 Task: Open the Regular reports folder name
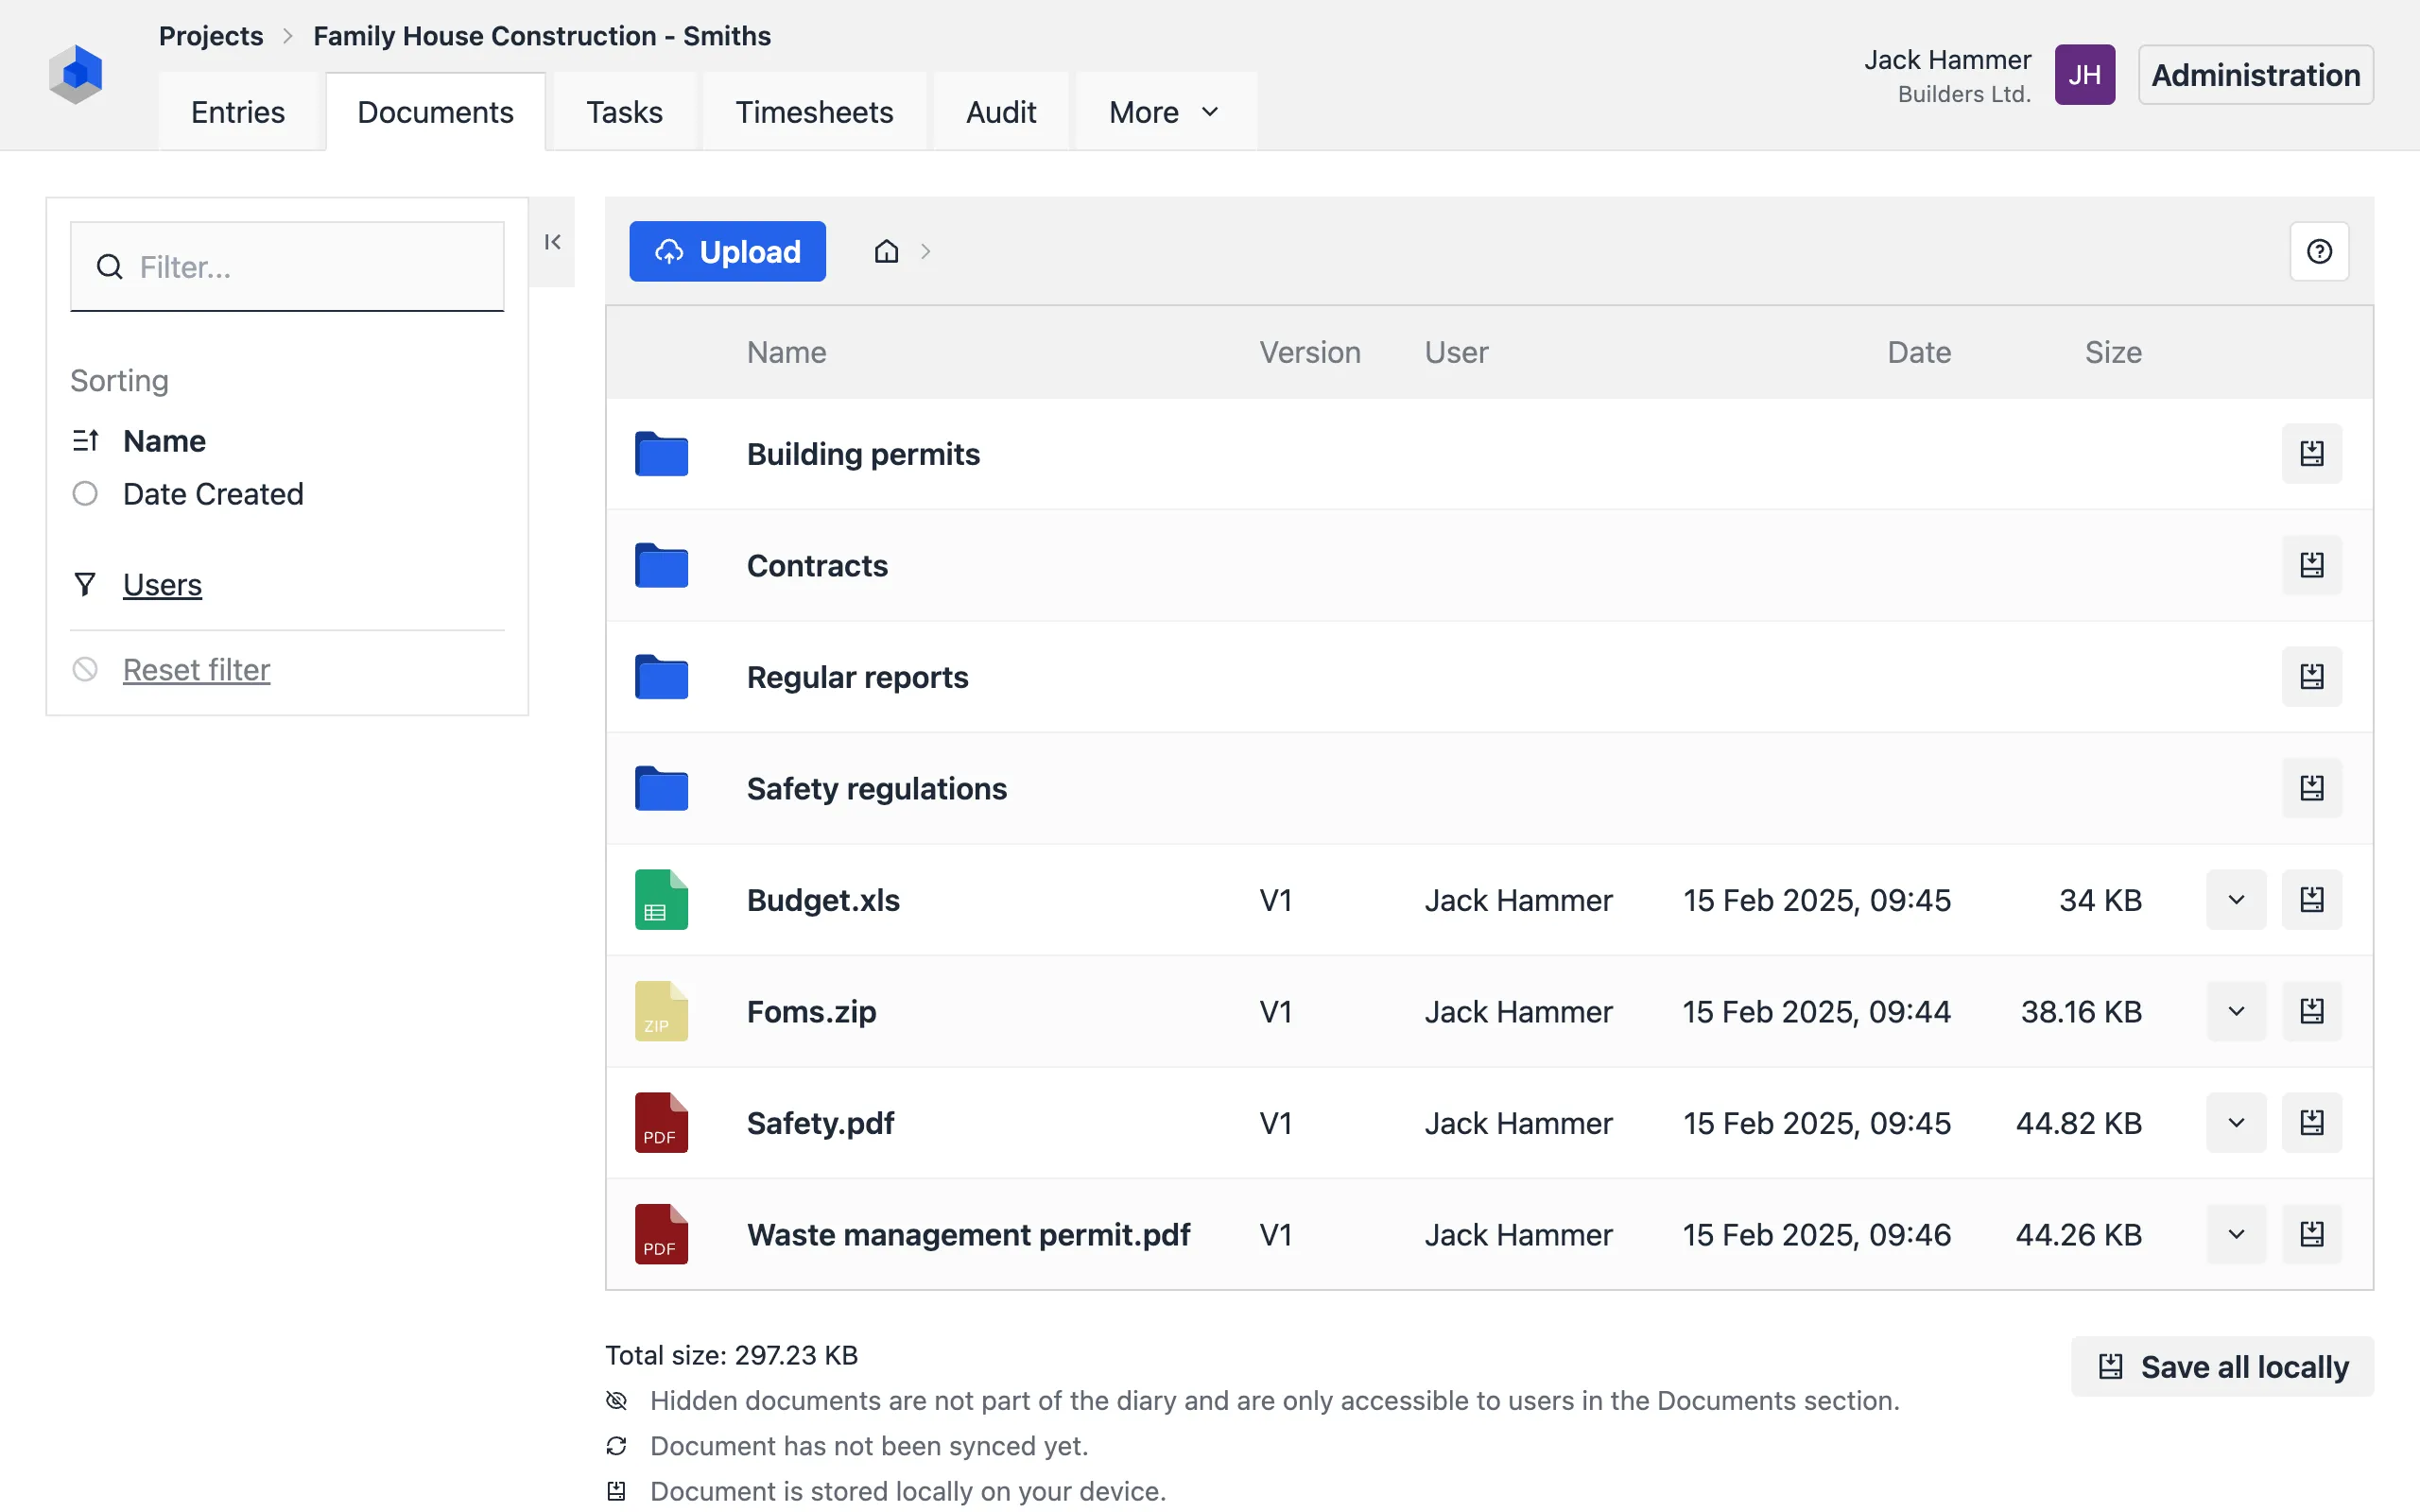(x=857, y=677)
